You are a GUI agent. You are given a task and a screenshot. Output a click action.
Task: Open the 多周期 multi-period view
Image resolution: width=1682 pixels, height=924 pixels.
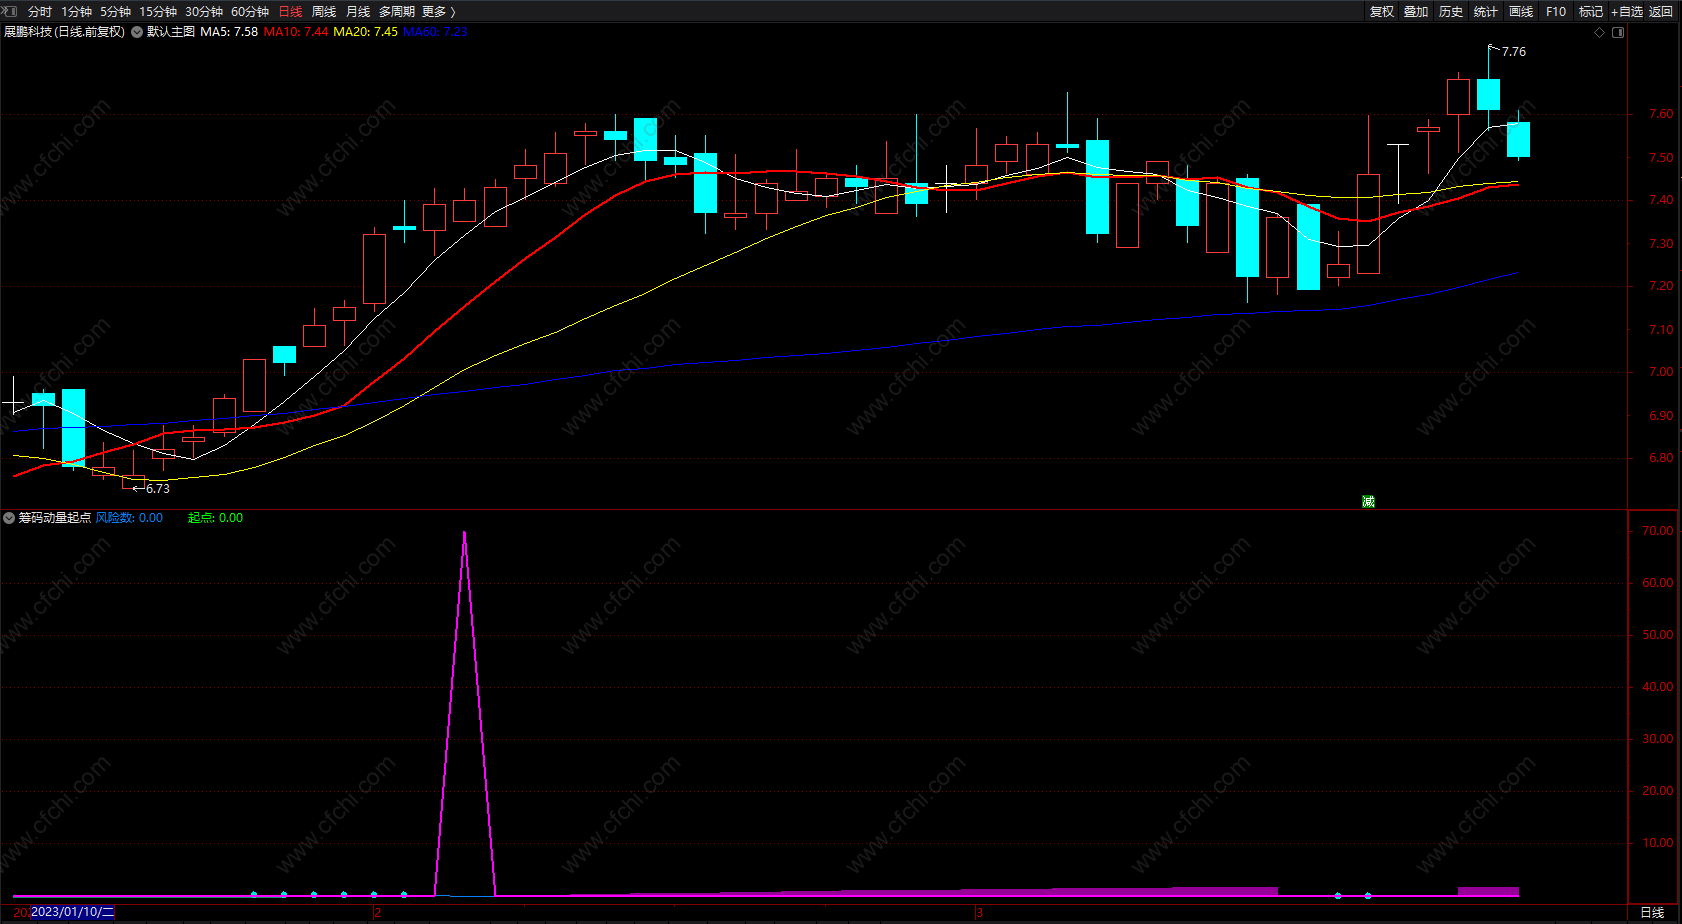(397, 11)
